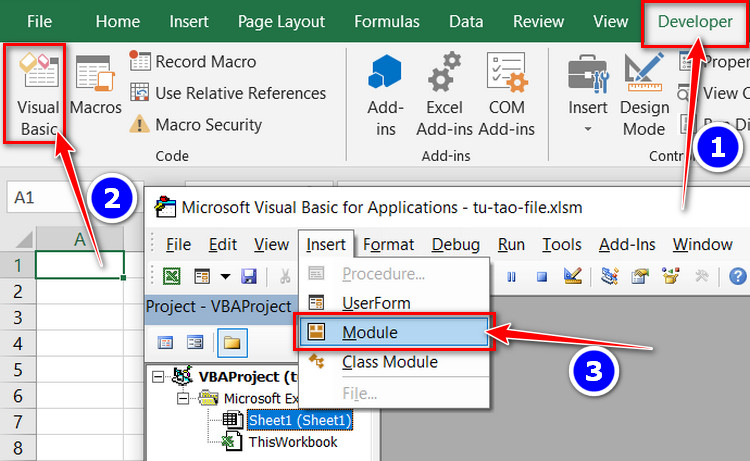The height and width of the screenshot is (461, 750).
Task: Click the Cut scissors icon
Action: [x=285, y=276]
